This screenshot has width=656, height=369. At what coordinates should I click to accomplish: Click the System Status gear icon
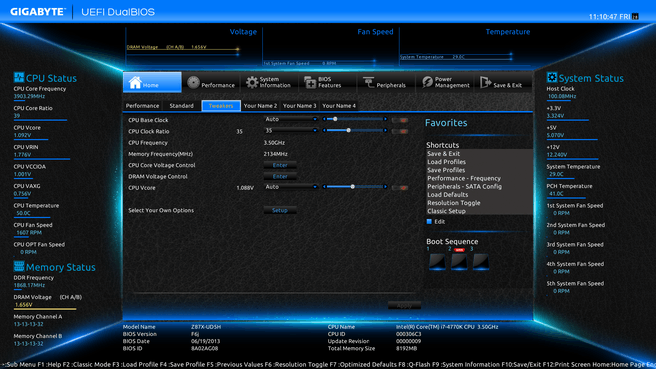click(x=552, y=77)
